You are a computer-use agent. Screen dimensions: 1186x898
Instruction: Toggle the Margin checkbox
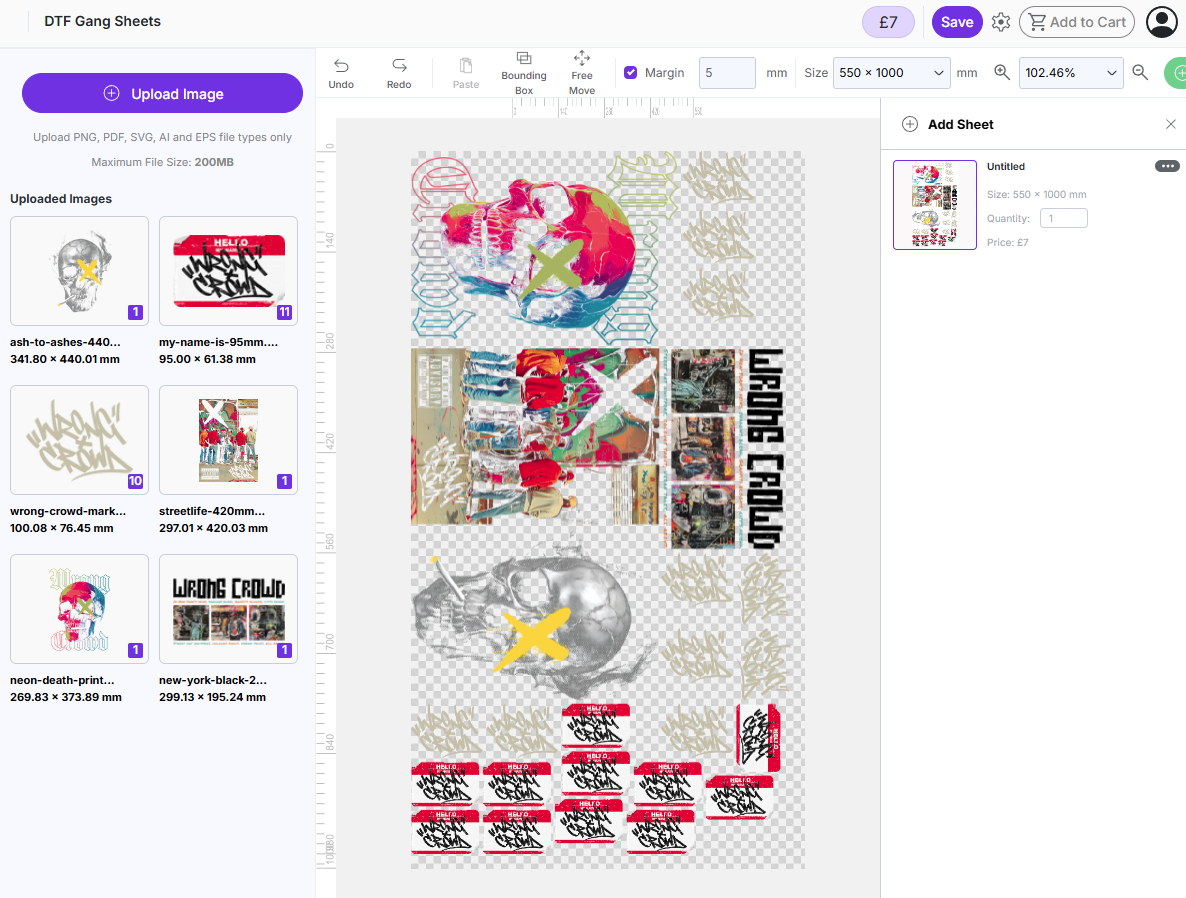(x=630, y=72)
